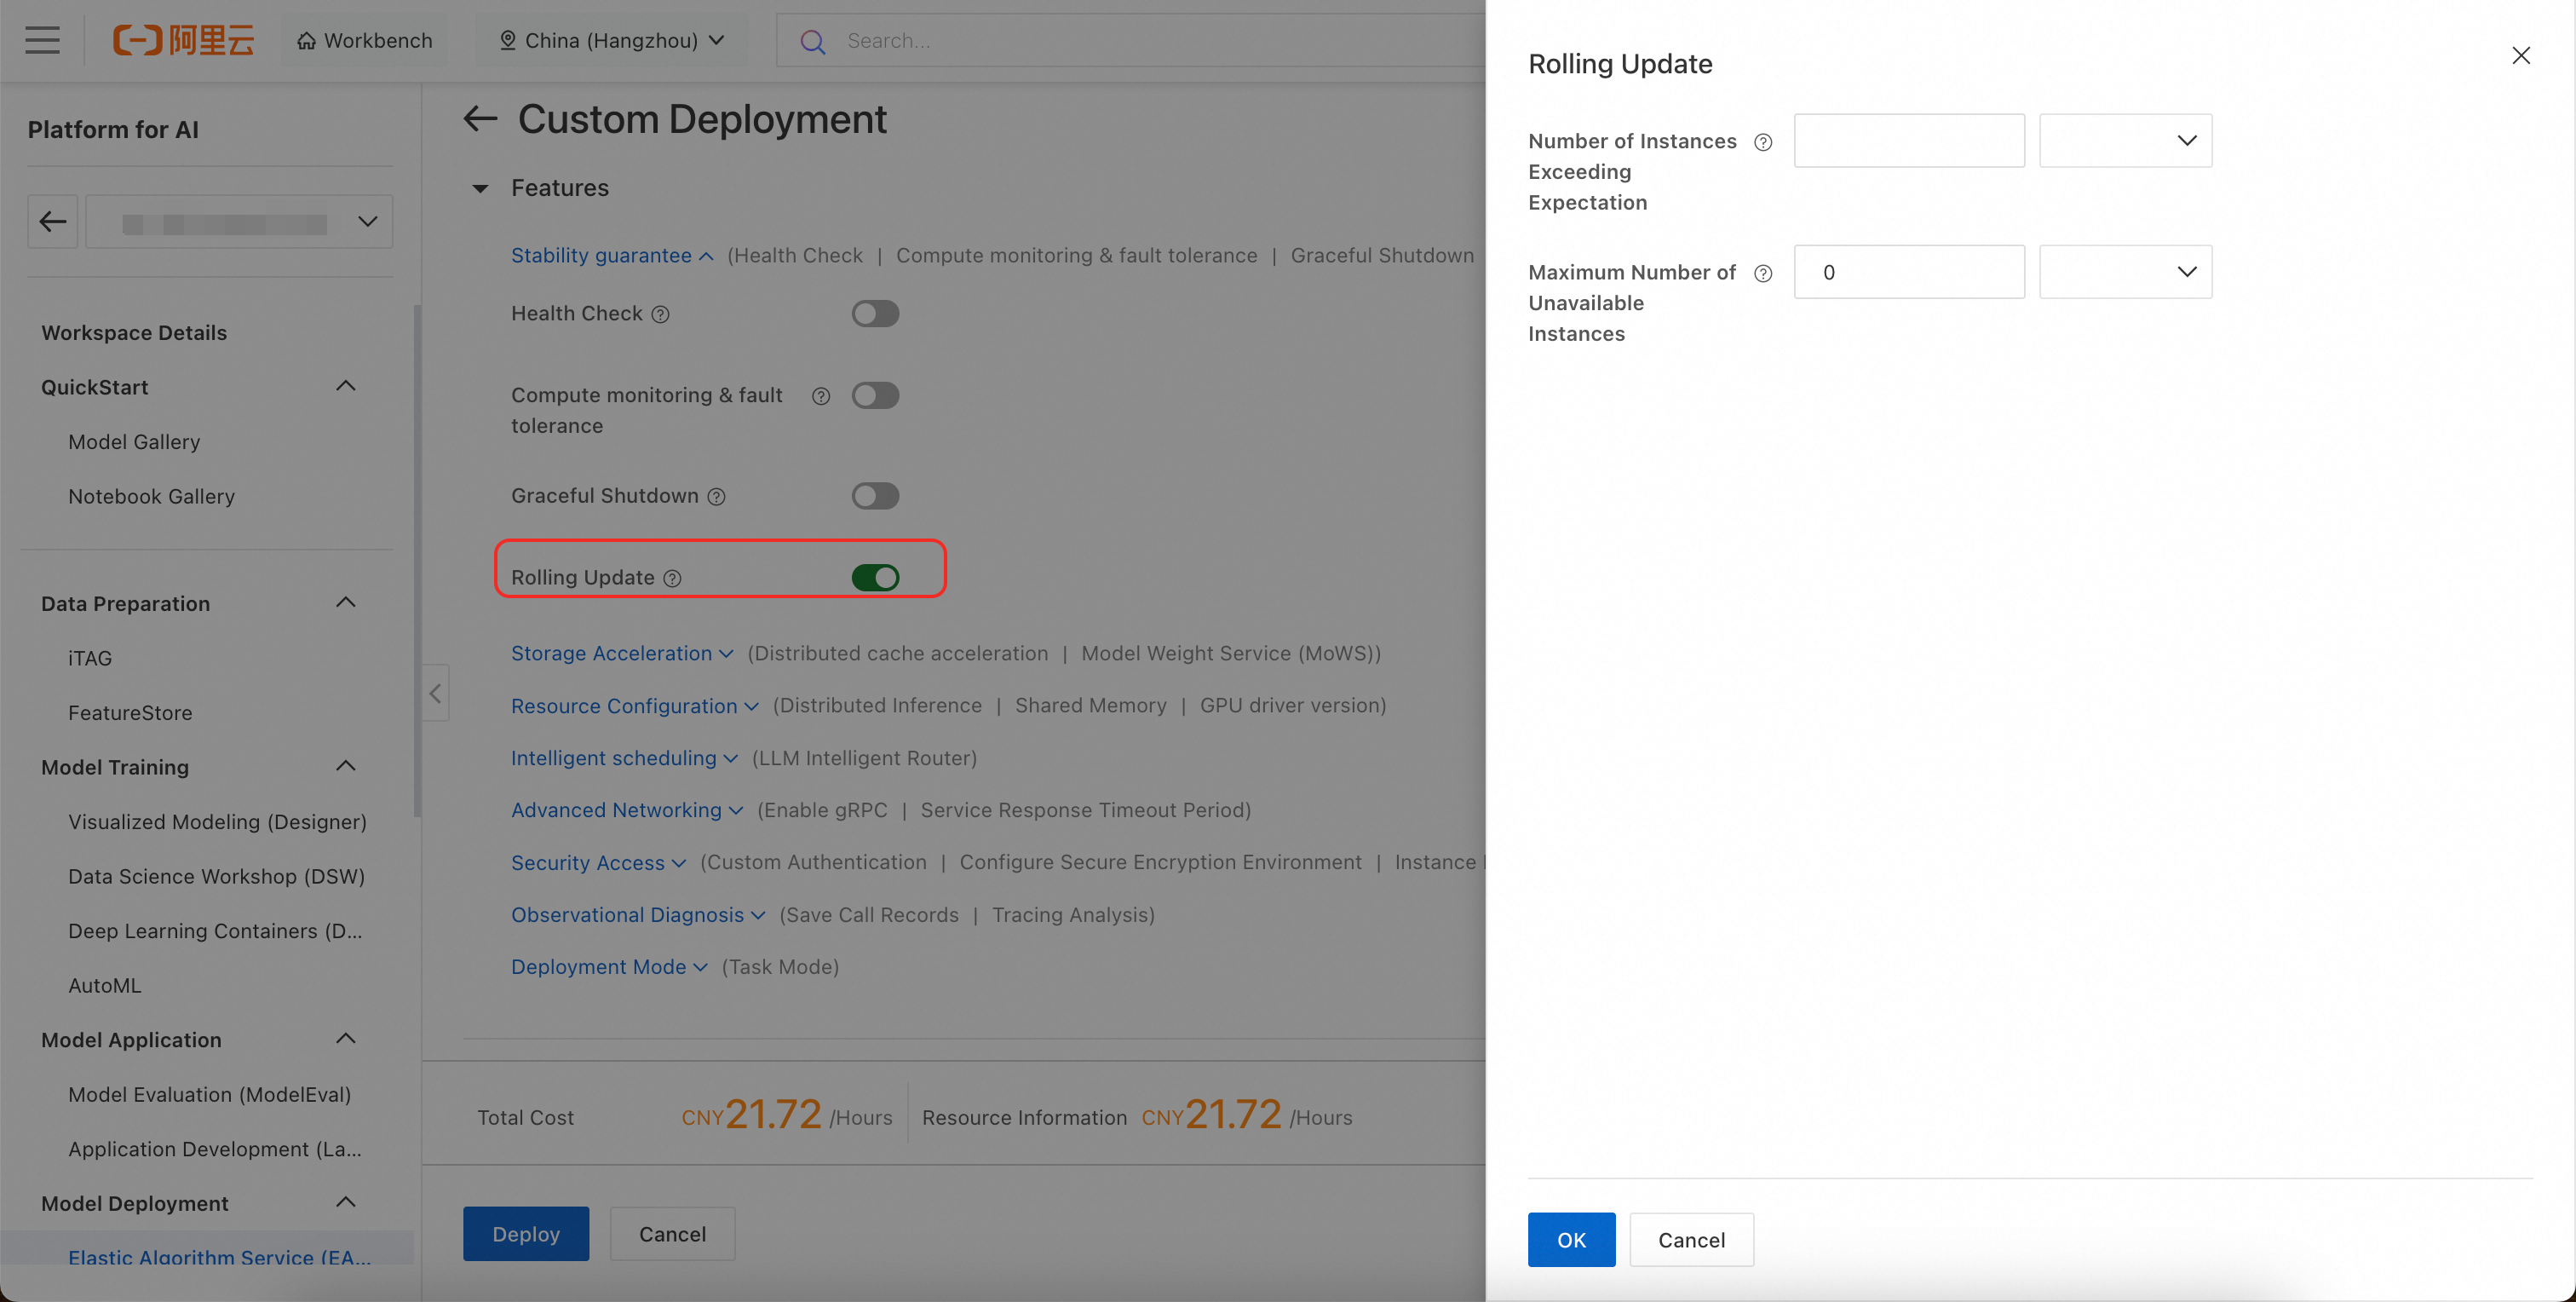The height and width of the screenshot is (1302, 2576).
Task: Click the search magnifier icon
Action: click(x=812, y=41)
